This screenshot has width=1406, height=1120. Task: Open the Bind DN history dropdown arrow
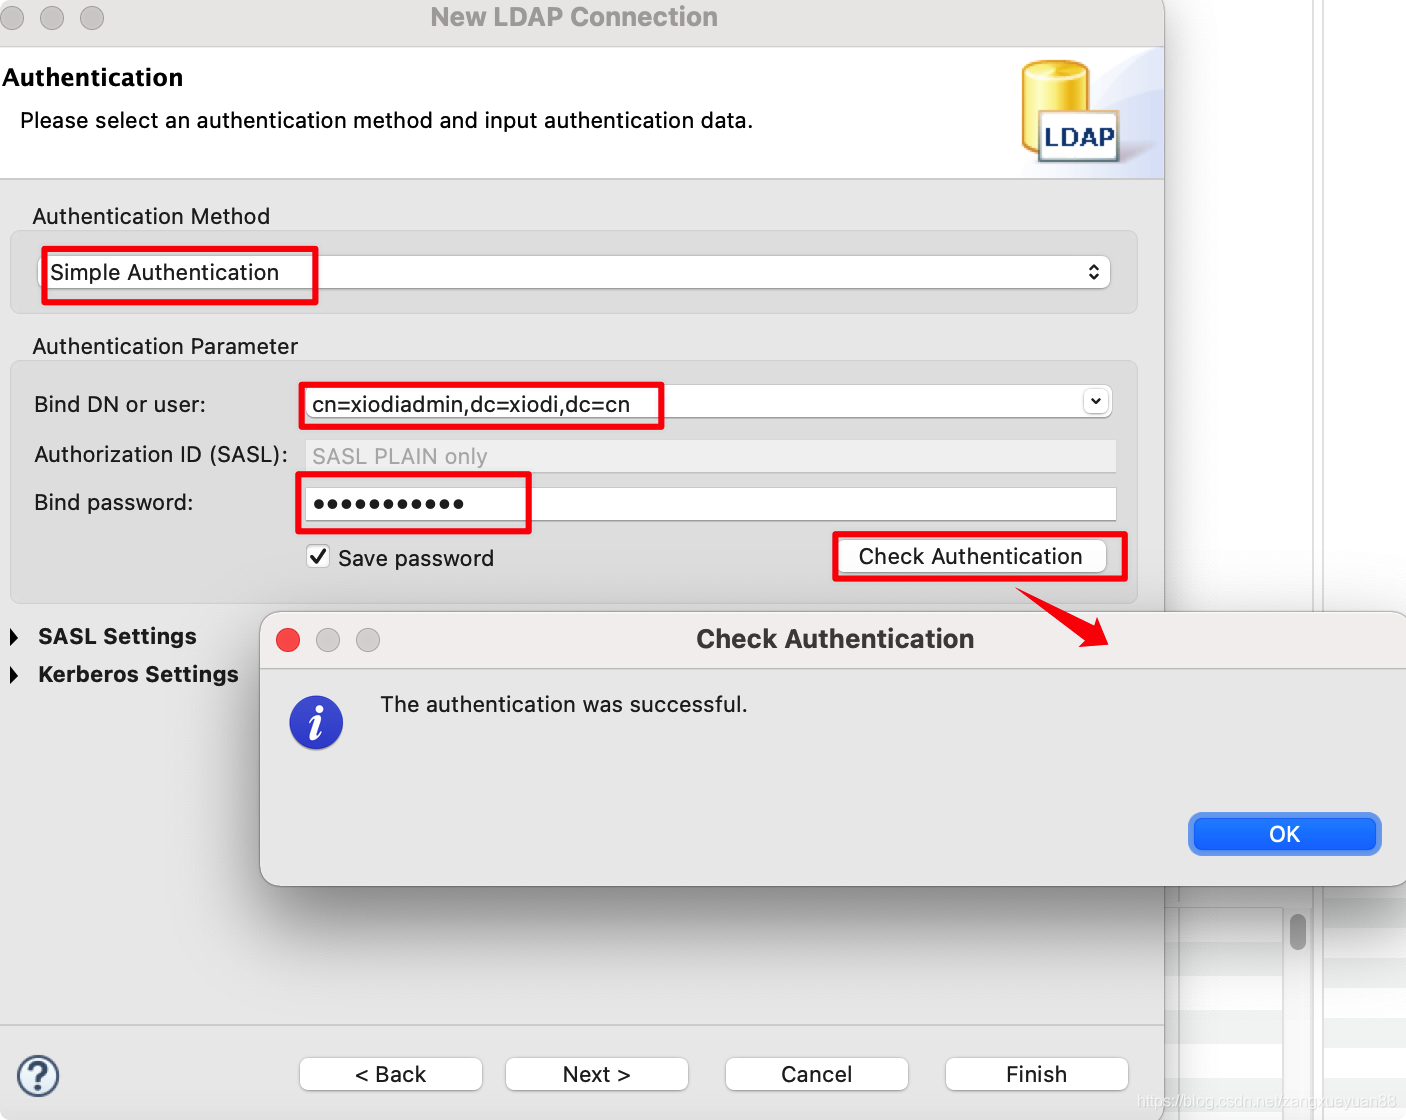[x=1096, y=401]
